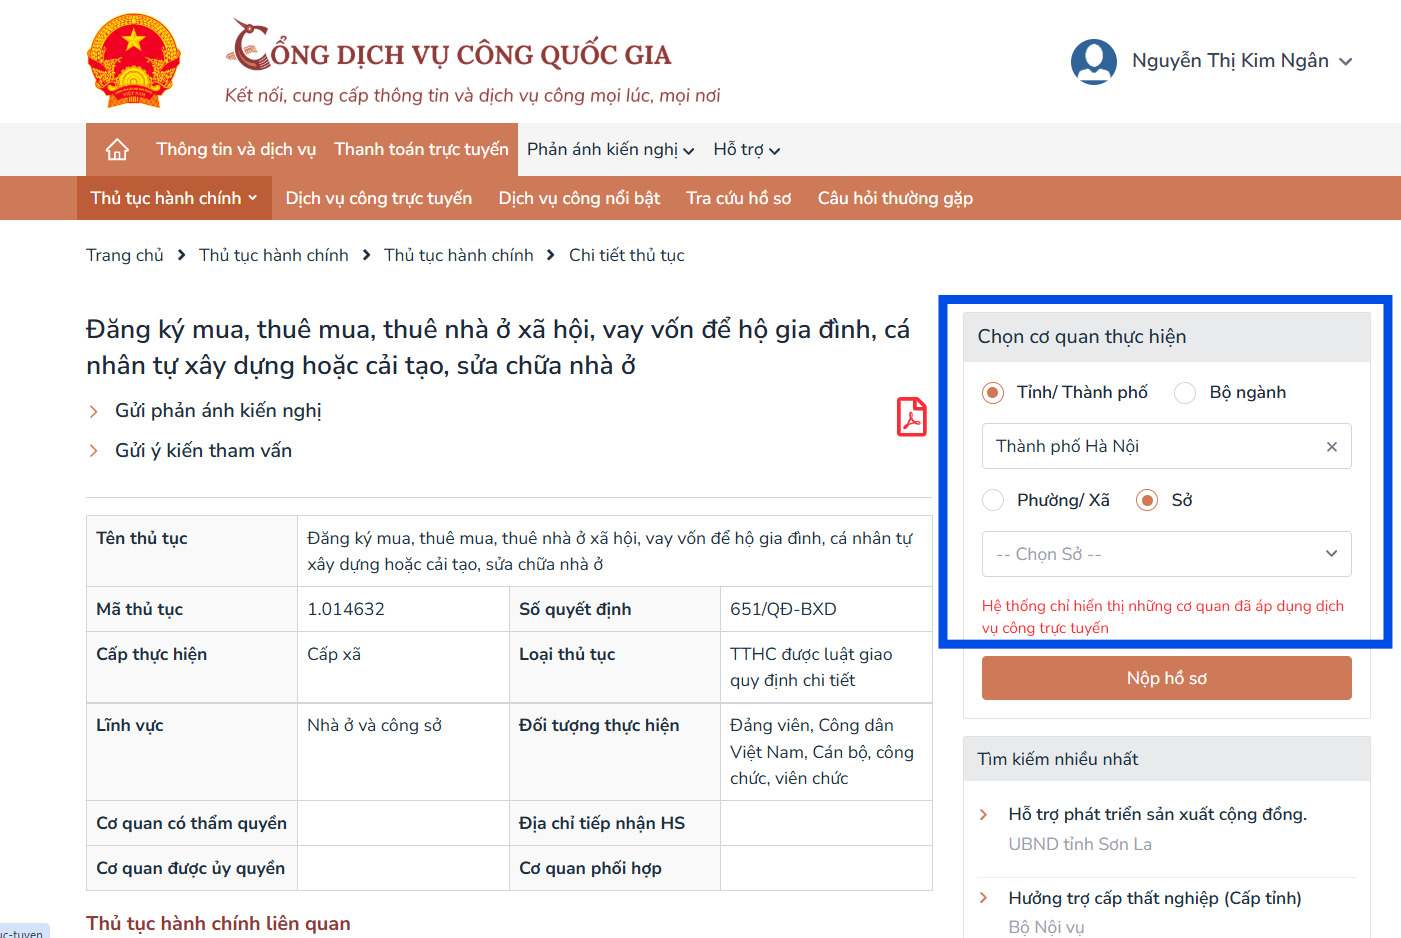Open Hưởng trợ cấp thất nghiệp (Cấp tỉnh)
This screenshot has width=1401, height=938.
1154,898
